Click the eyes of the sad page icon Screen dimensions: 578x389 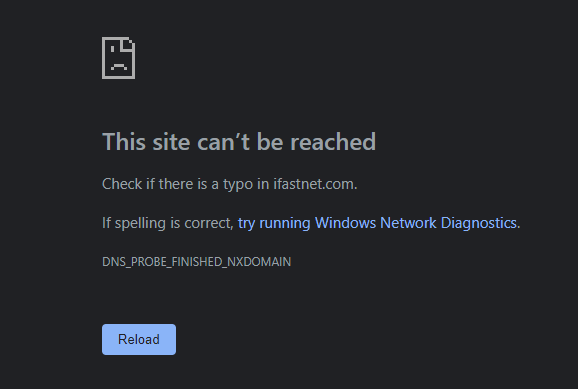[119, 50]
